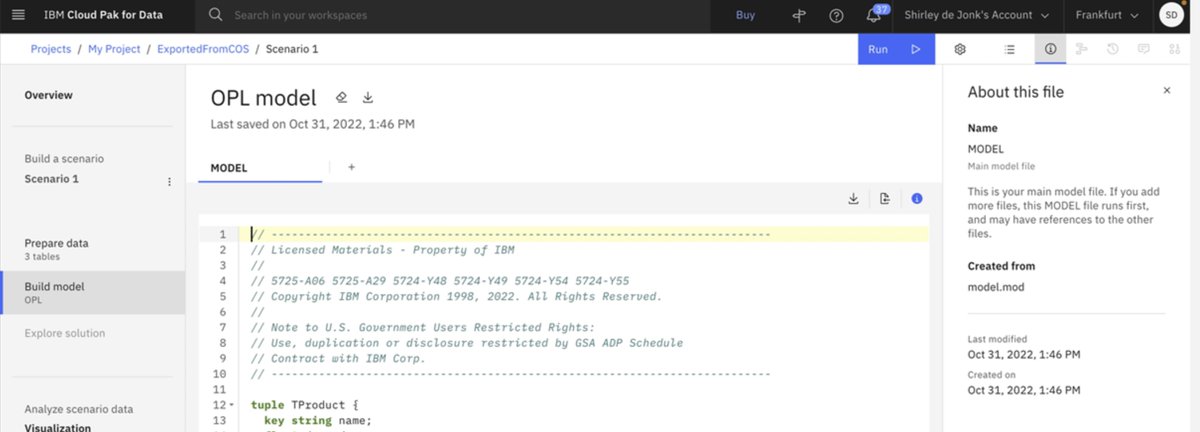Select Build model OPL in sidebar
The height and width of the screenshot is (432, 1200).
92,292
